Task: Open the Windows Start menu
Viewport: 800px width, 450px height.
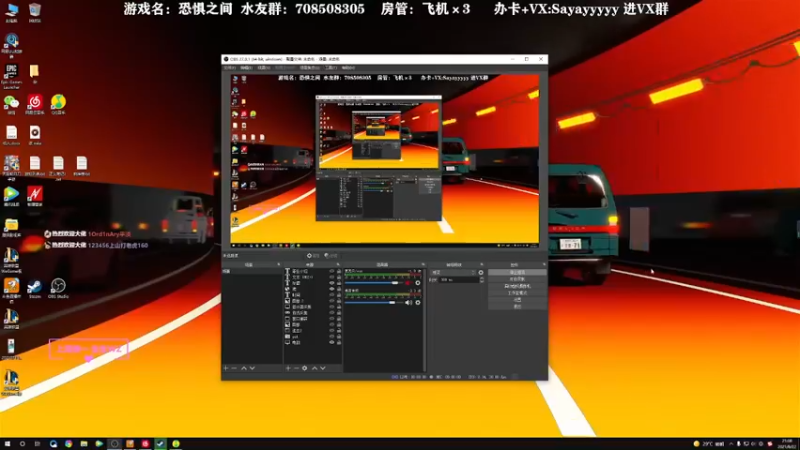Action: tap(7, 444)
